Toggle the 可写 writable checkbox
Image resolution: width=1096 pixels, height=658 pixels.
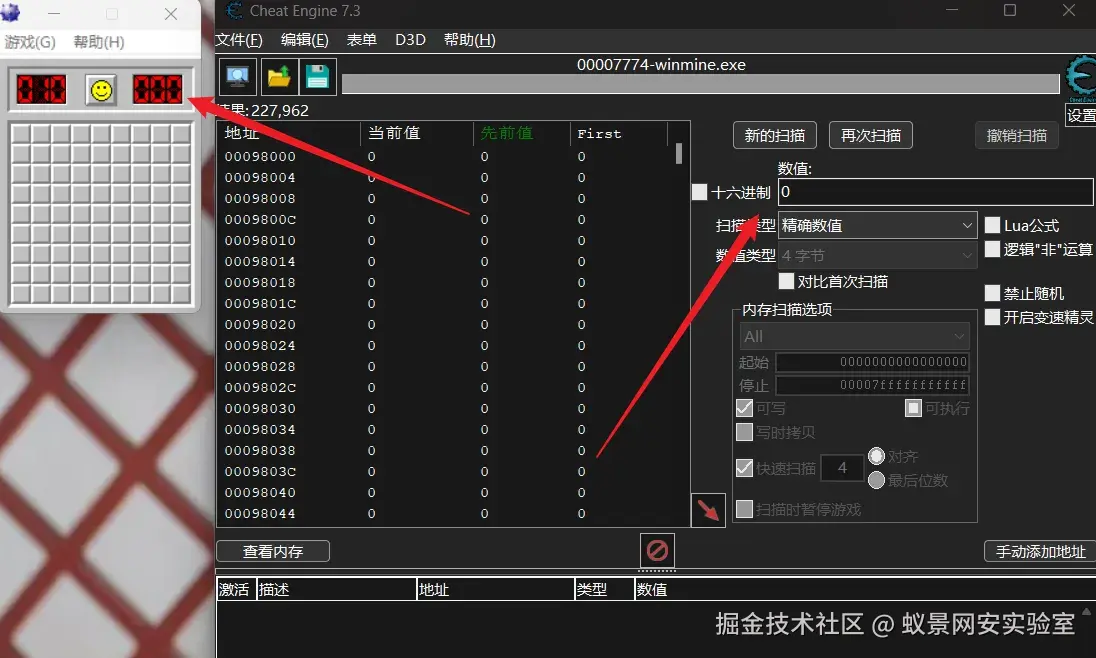coord(744,408)
